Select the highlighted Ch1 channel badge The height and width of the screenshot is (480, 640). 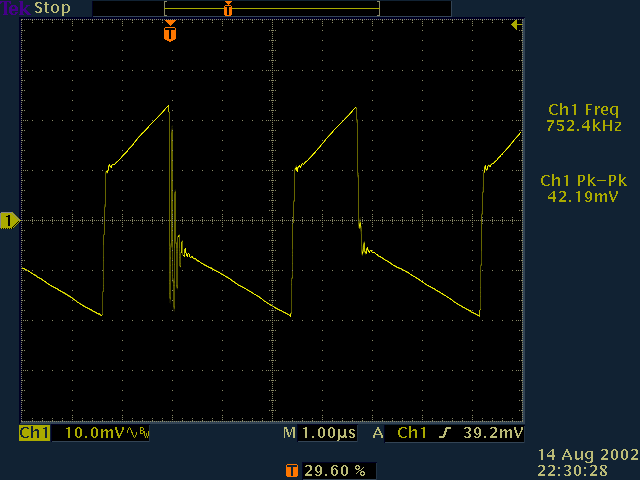tap(35, 434)
